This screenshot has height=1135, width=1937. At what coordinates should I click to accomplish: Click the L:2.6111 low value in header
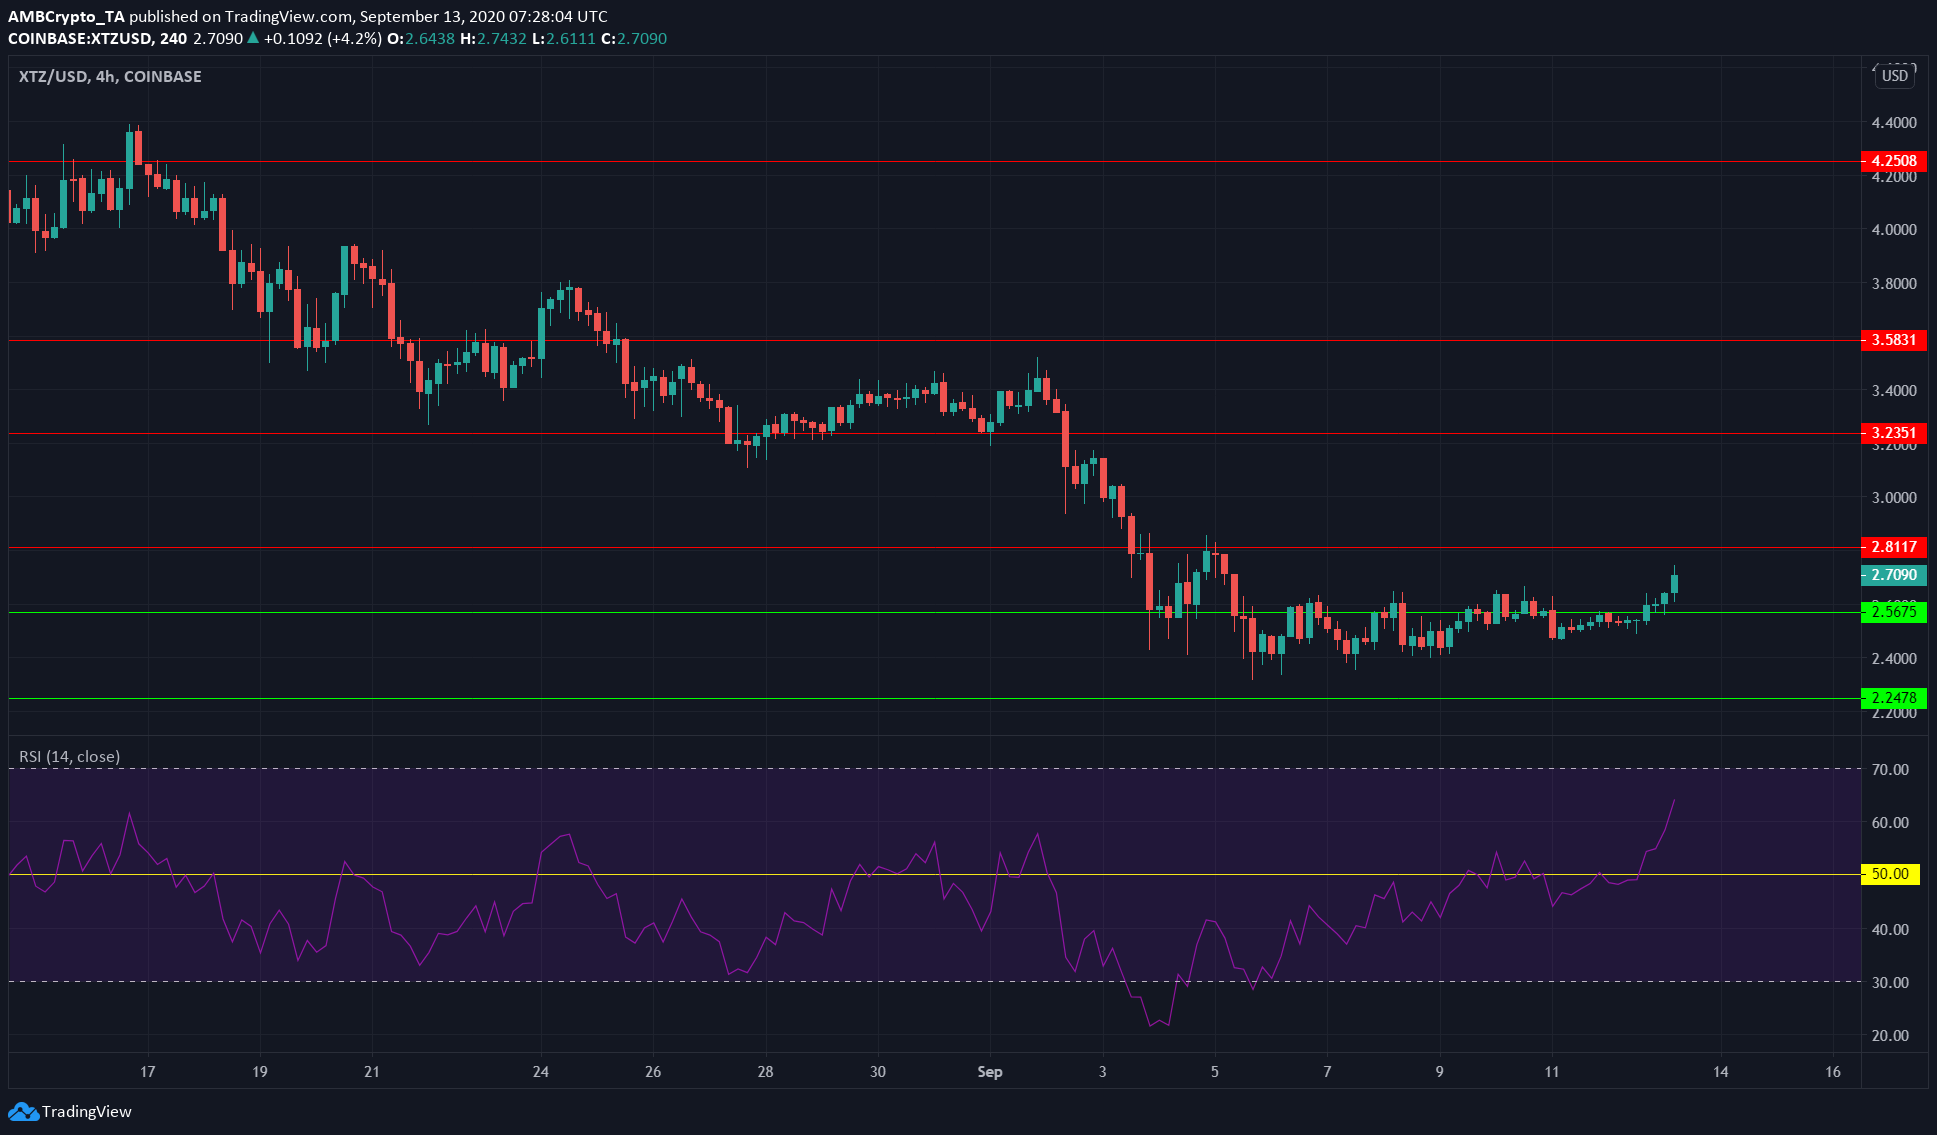pos(564,38)
